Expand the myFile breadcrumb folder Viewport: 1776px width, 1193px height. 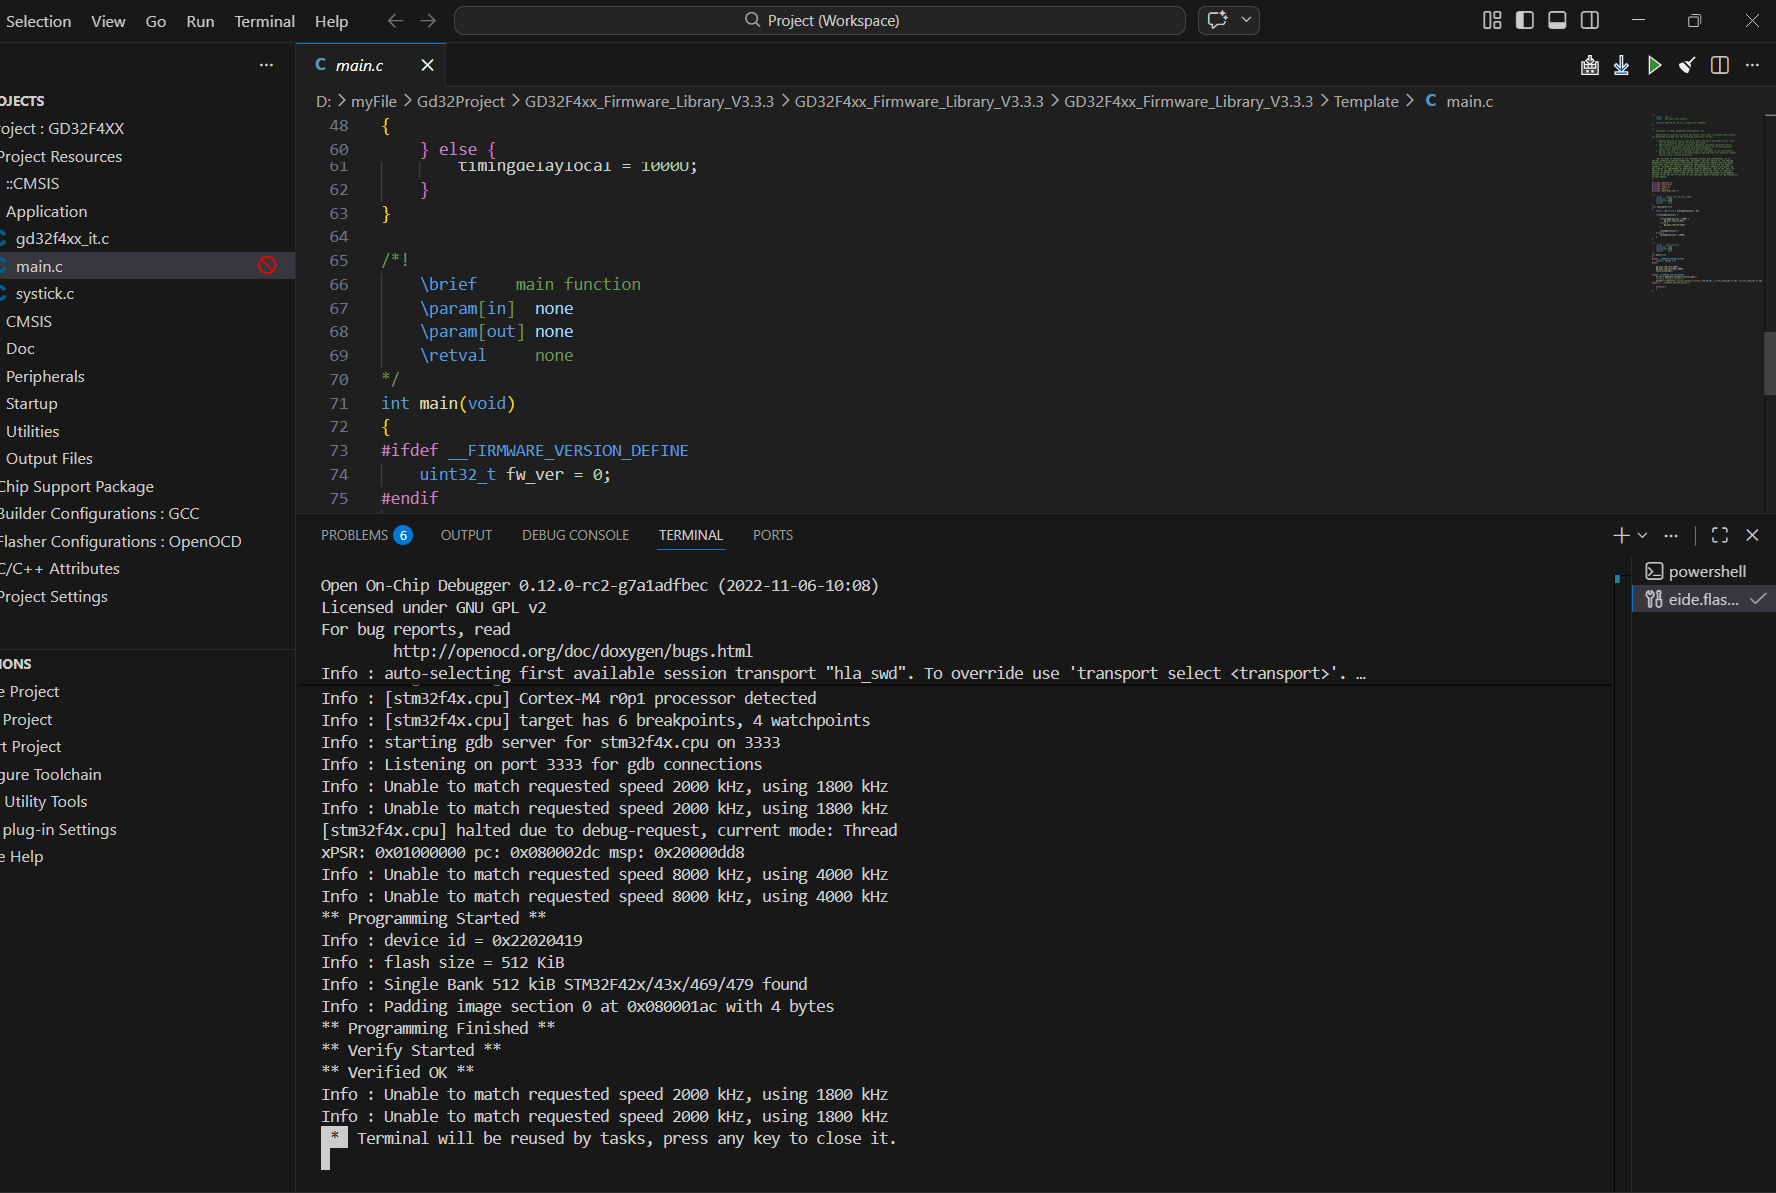point(374,101)
